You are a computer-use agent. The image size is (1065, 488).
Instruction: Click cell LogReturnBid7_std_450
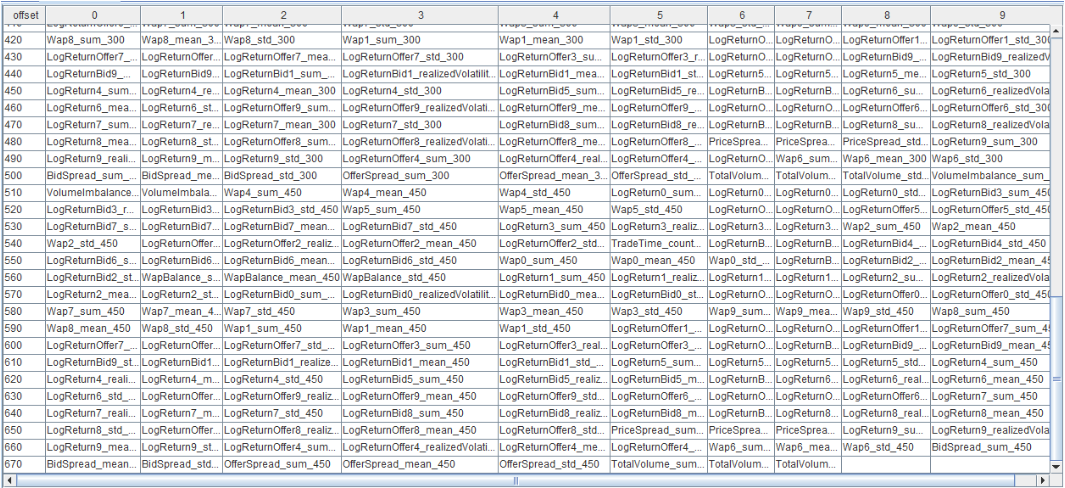click(419, 226)
